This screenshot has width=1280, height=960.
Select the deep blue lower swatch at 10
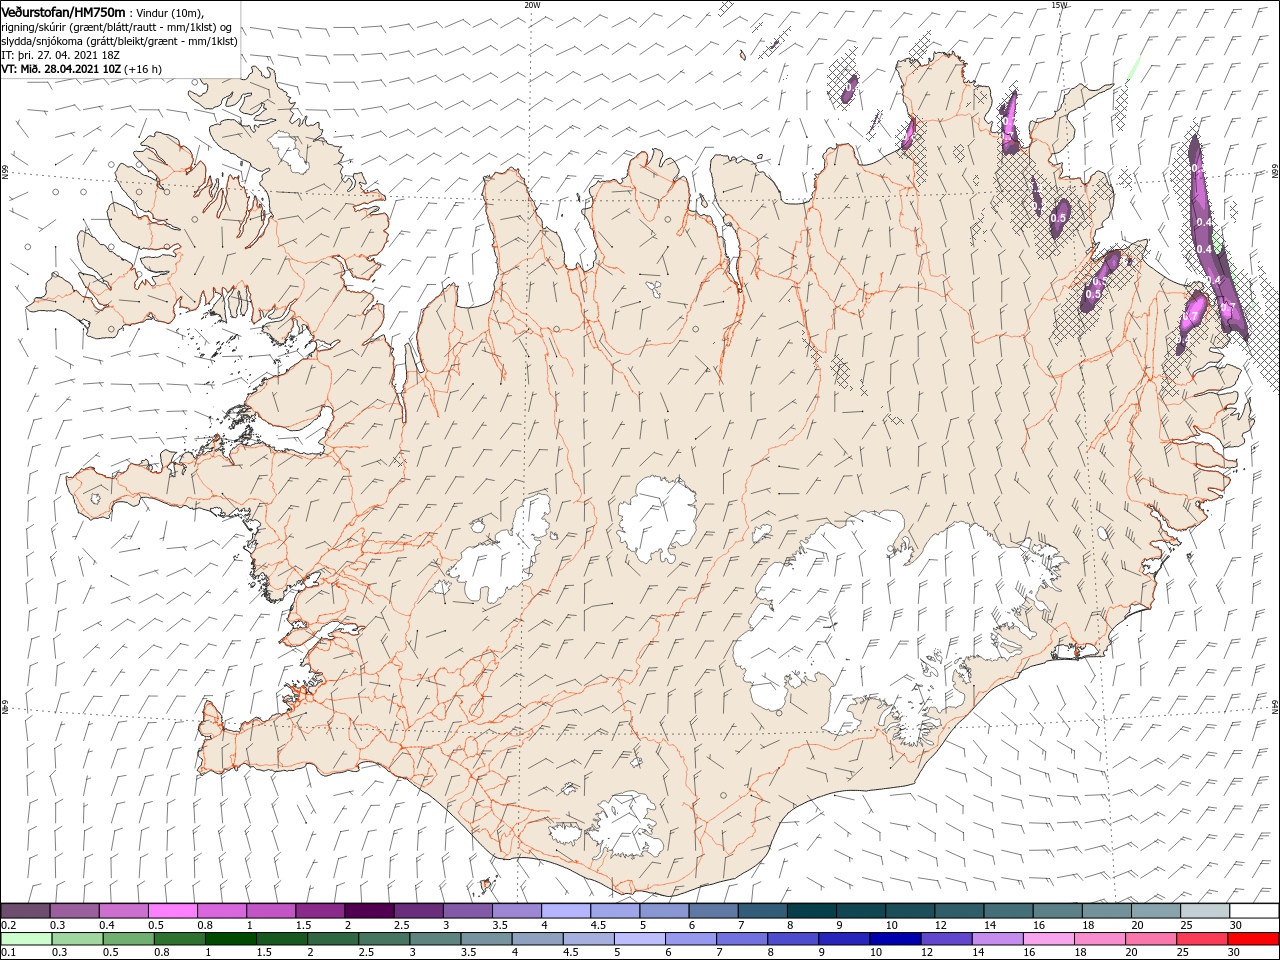894,939
